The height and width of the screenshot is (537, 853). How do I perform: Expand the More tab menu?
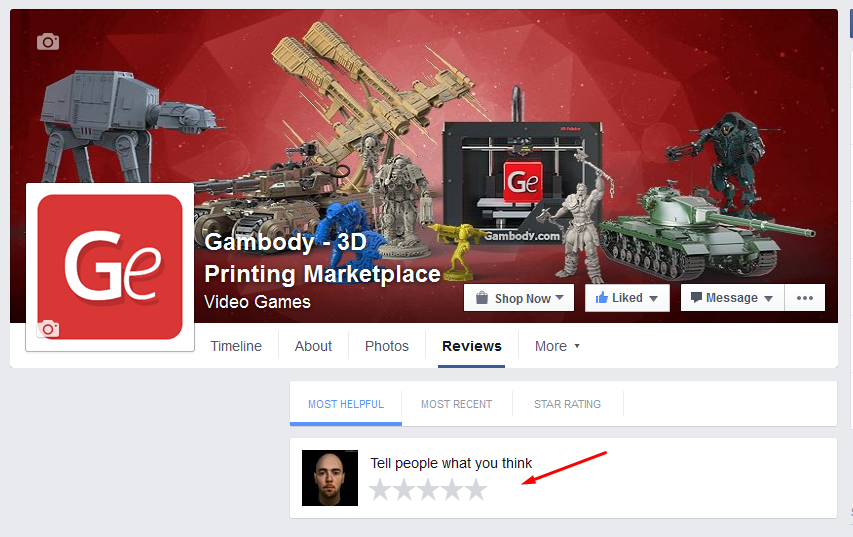coord(557,346)
